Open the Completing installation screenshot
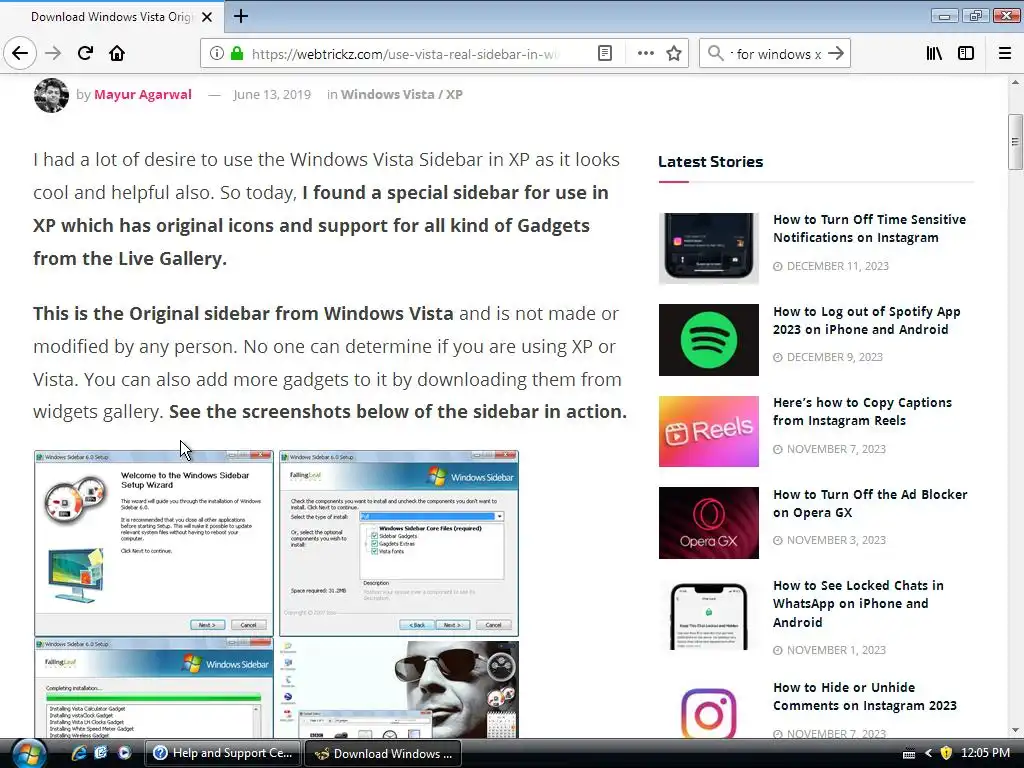Viewport: 1024px width, 768px height. tap(153, 689)
